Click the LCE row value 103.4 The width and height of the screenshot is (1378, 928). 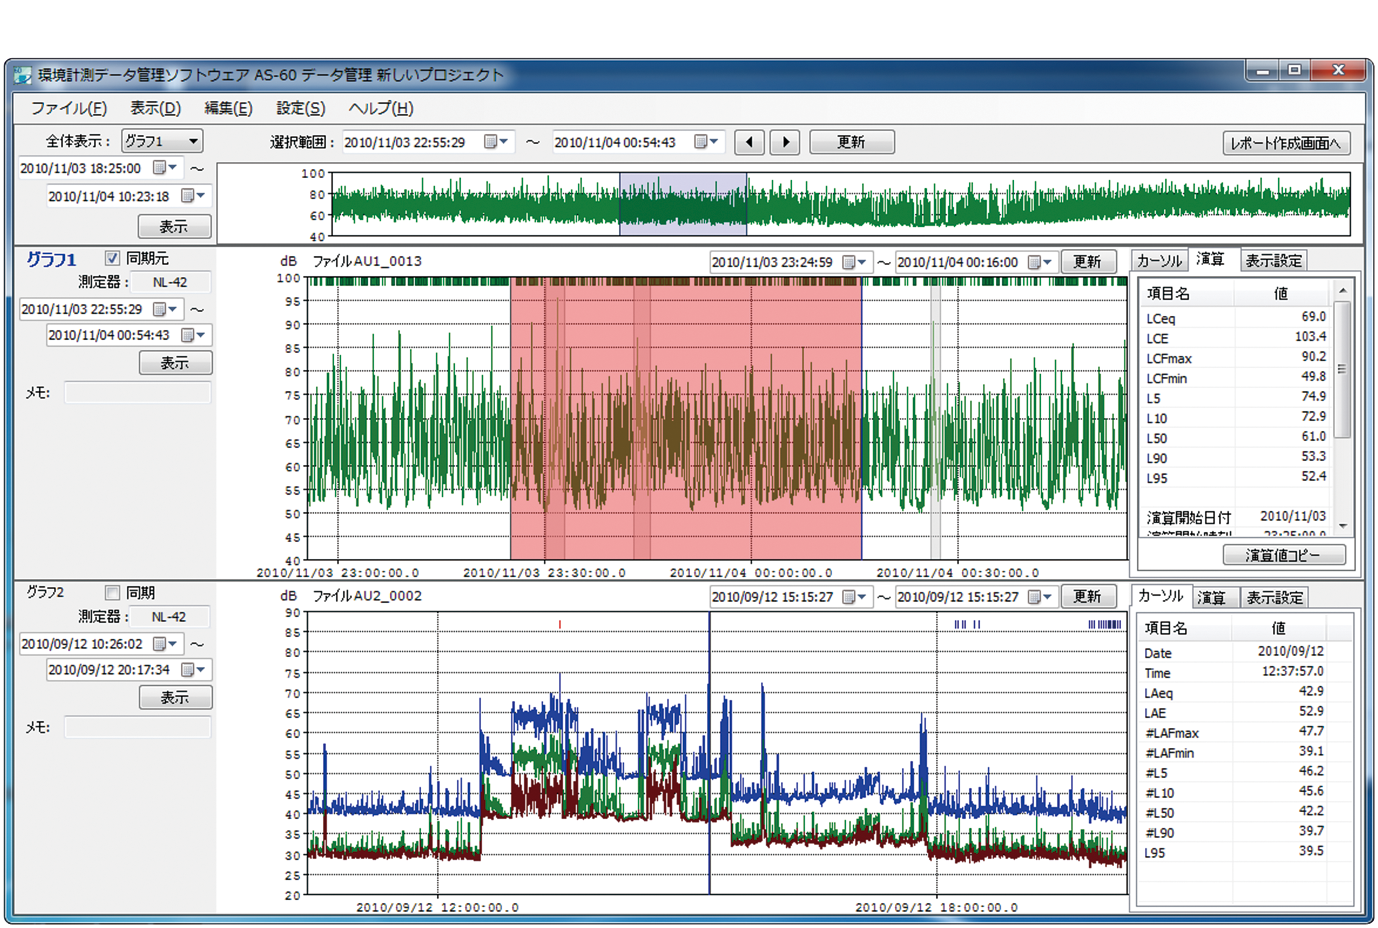pyautogui.click(x=1310, y=337)
